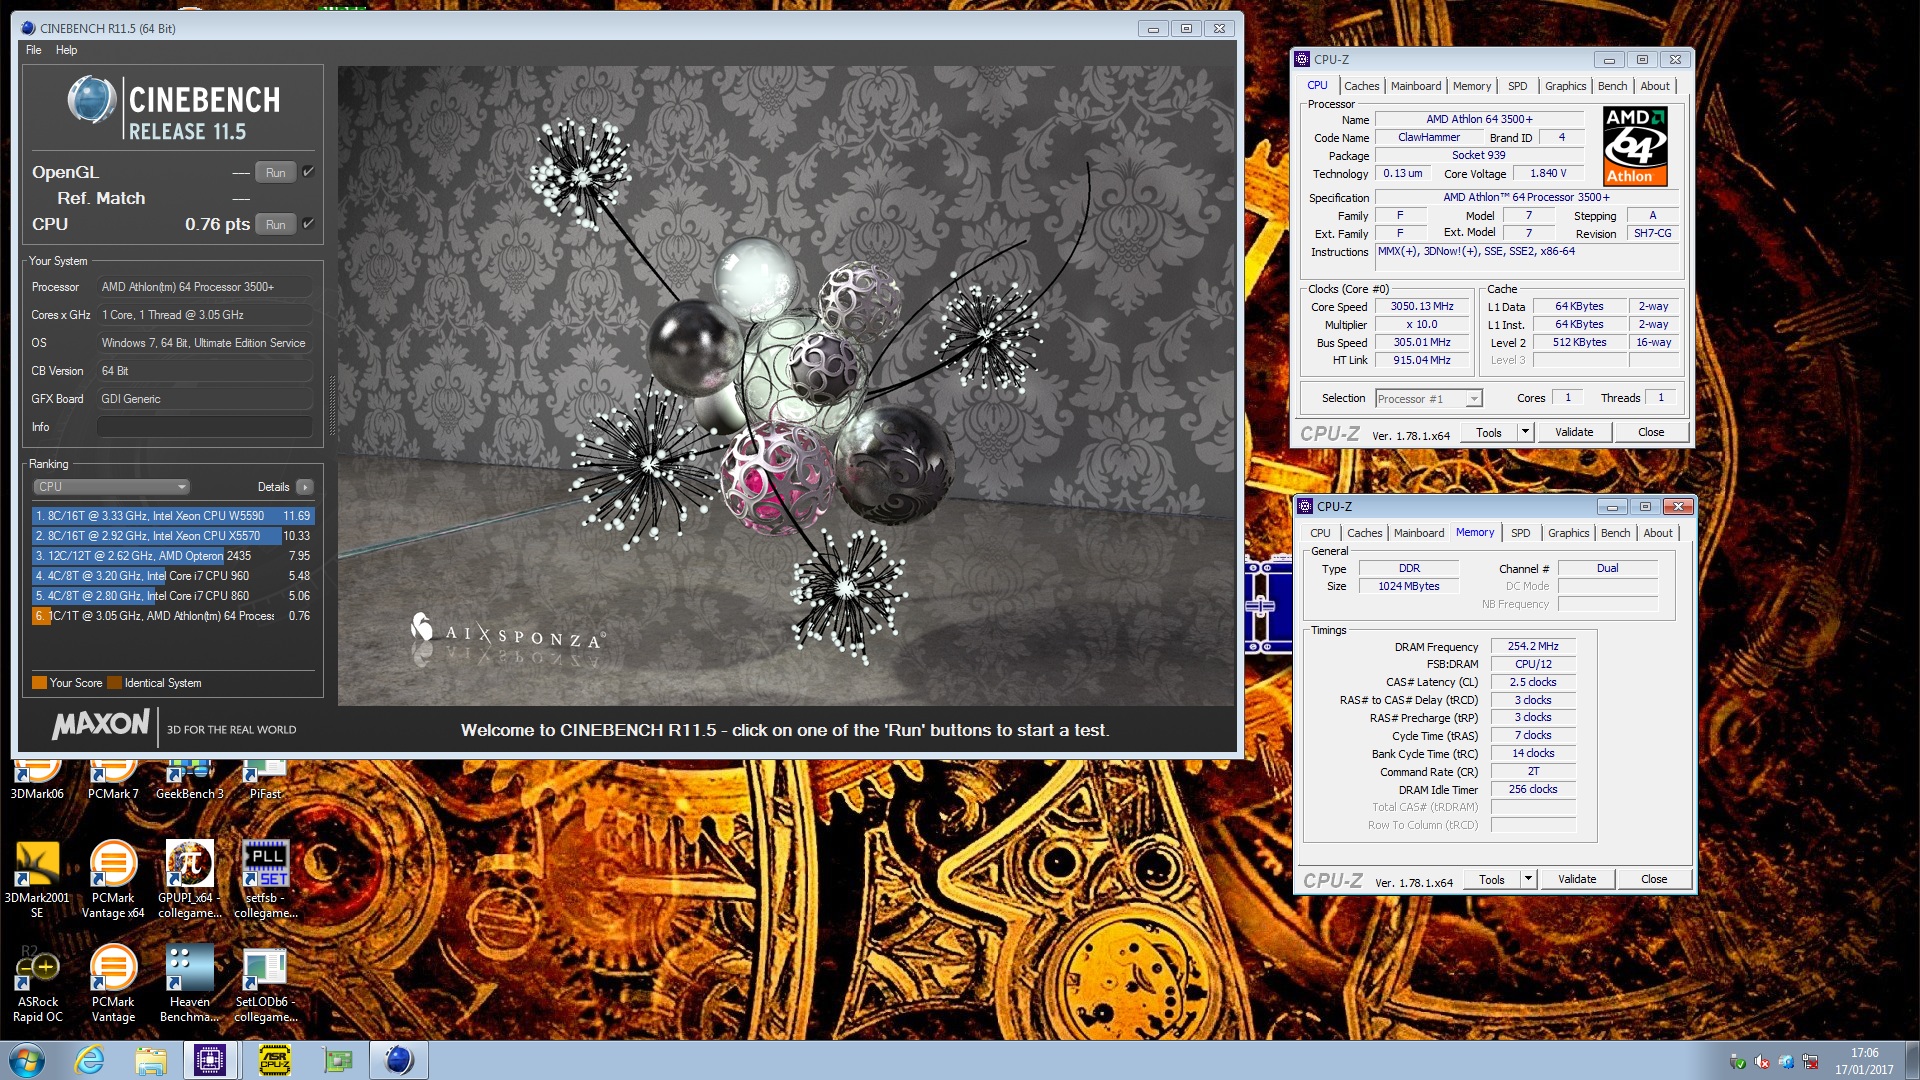1920x1080 pixels.
Task: Switch to Graphics tab in lower CPU-Z window
Action: [1568, 533]
